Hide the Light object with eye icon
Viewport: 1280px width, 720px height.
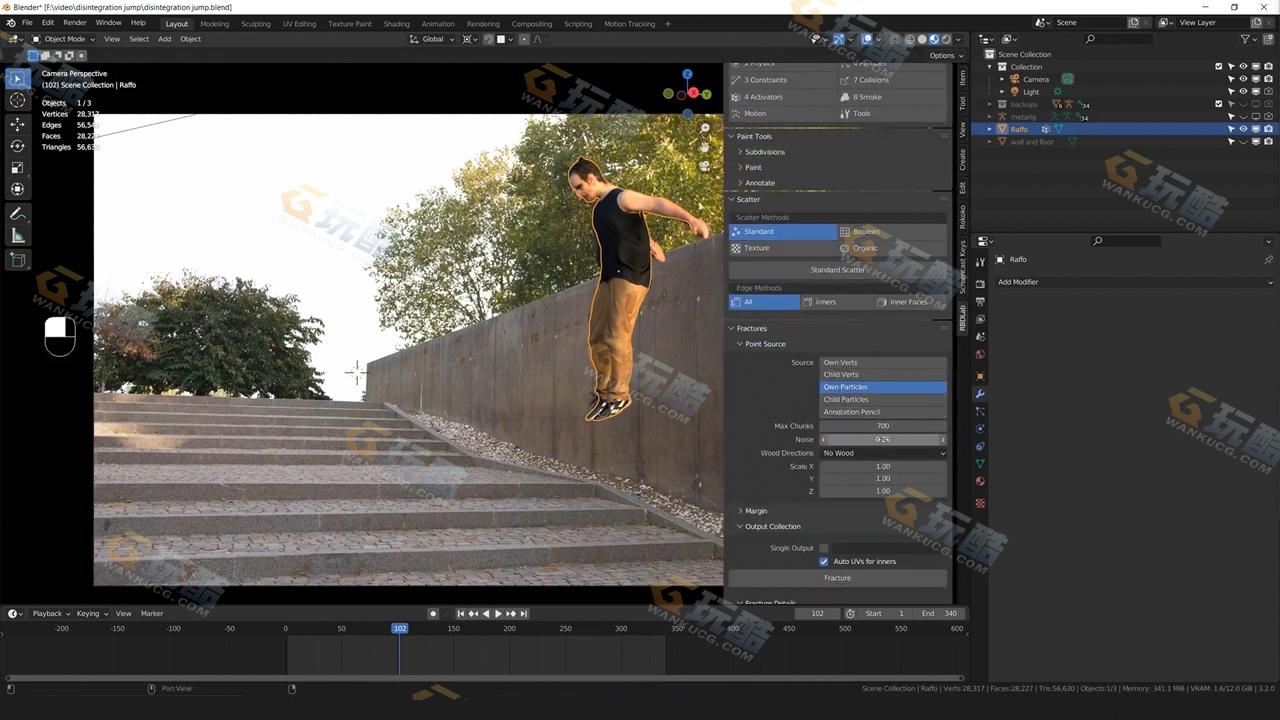point(1243,92)
